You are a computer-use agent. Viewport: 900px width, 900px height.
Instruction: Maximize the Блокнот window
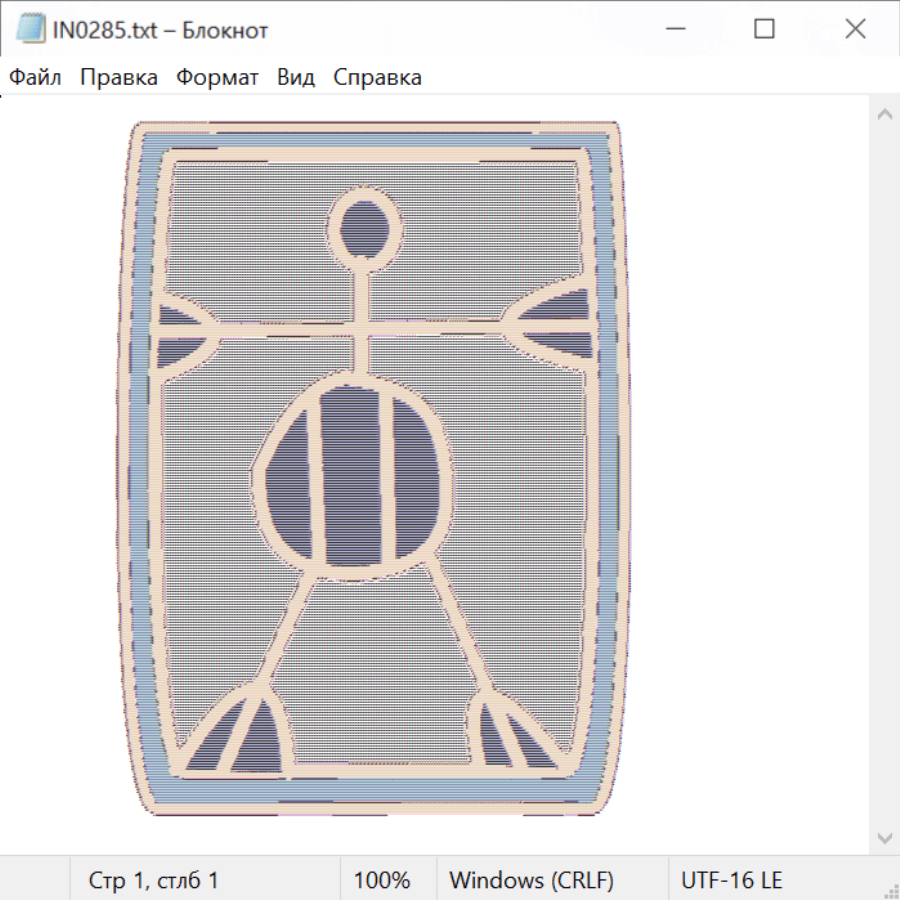tap(764, 30)
